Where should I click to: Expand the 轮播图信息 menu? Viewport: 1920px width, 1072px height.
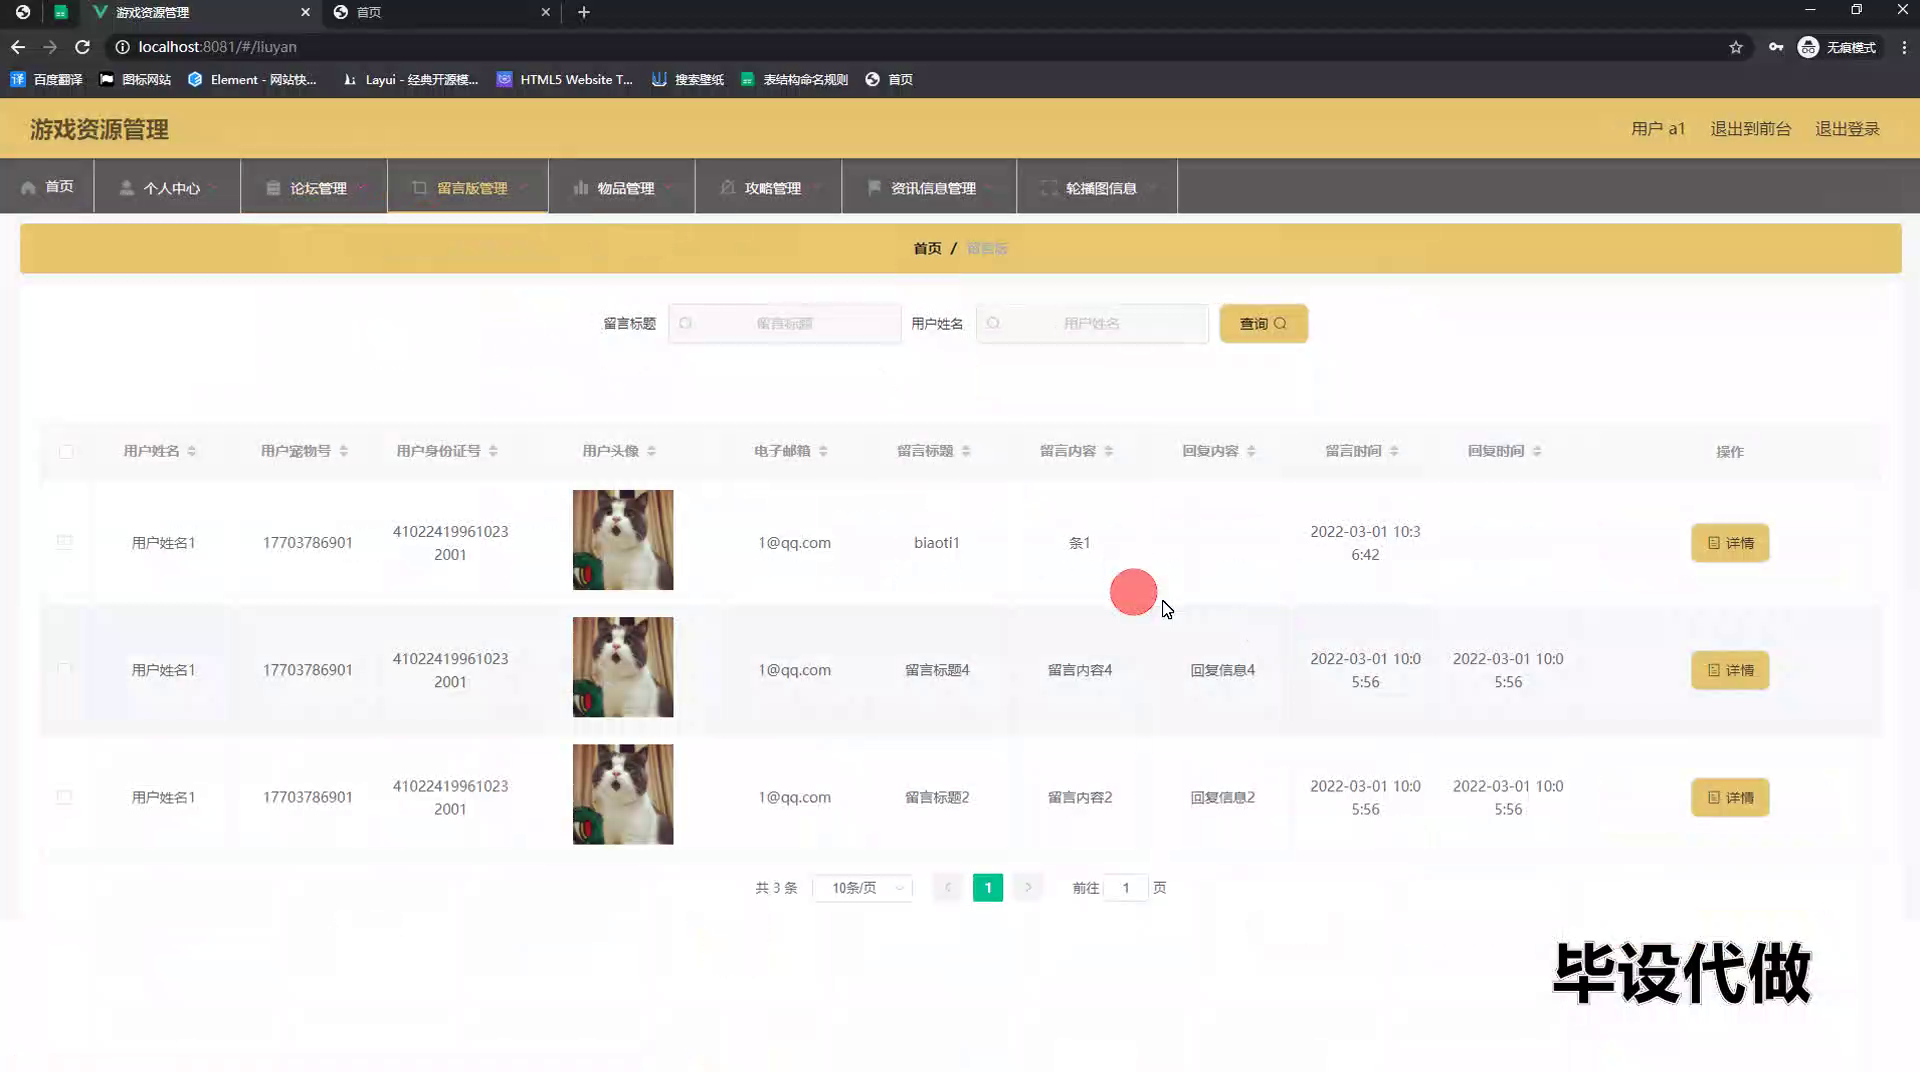1097,187
